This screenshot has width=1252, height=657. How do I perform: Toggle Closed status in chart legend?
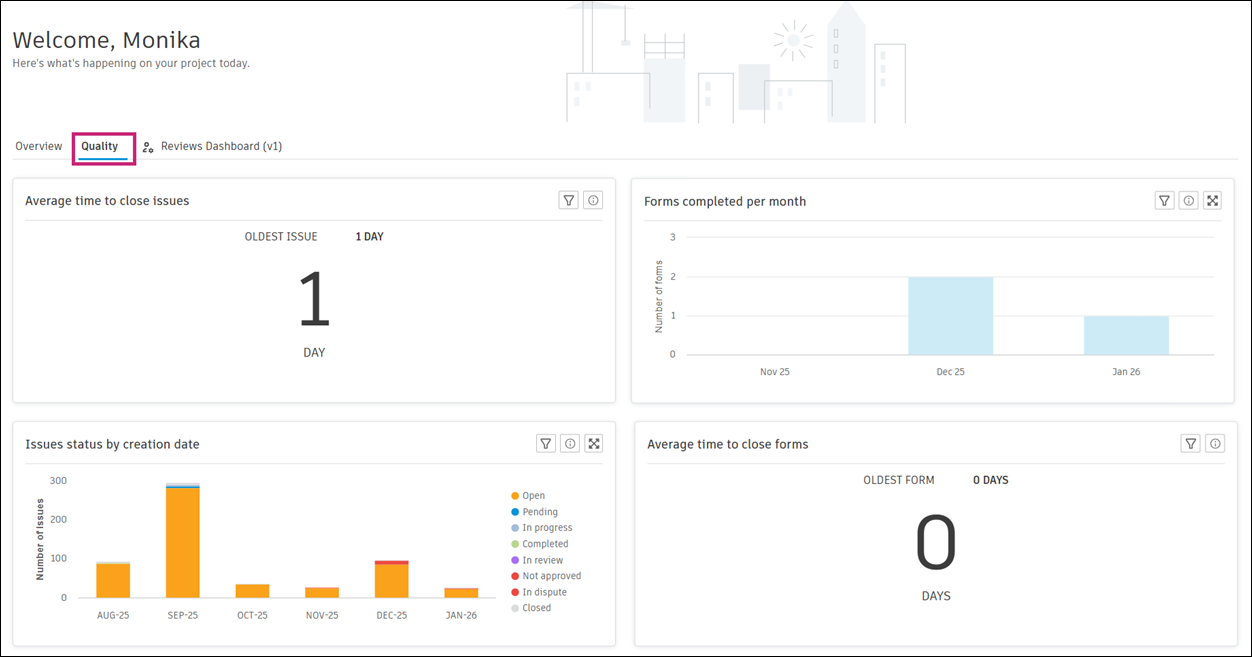tap(530, 608)
